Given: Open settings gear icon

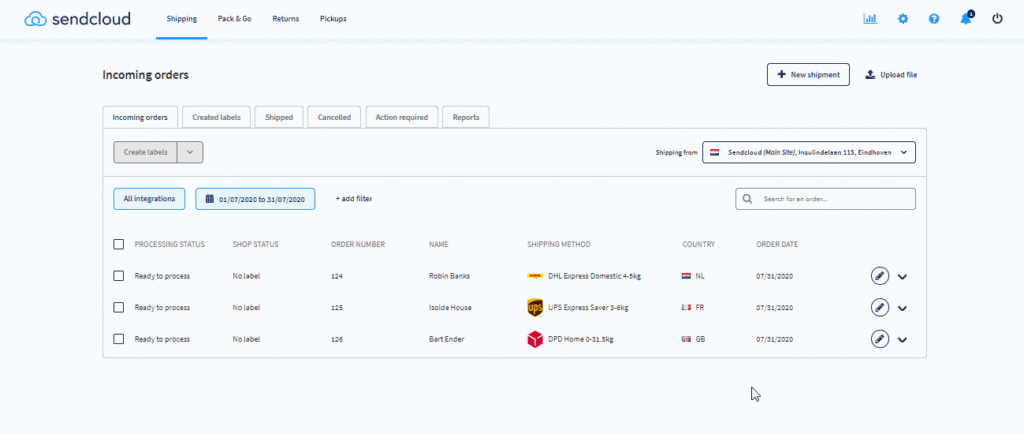Looking at the screenshot, I should click(x=903, y=19).
